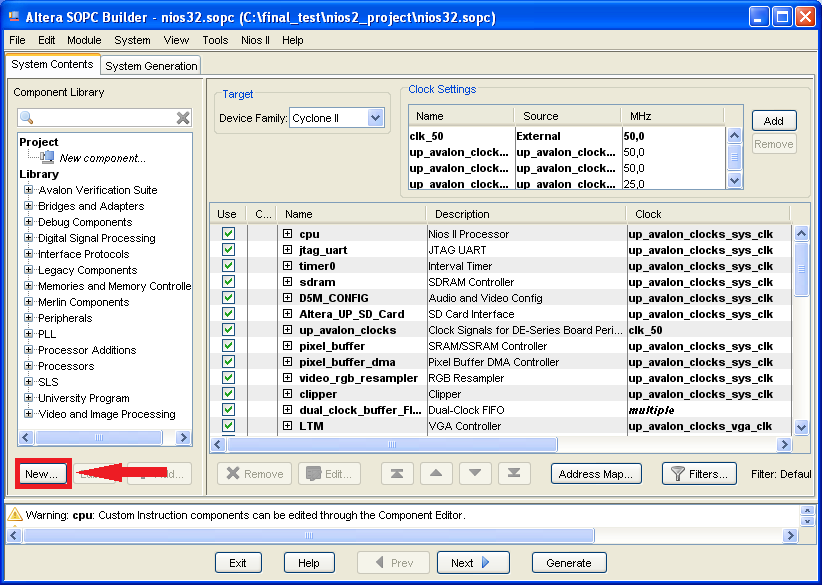The width and height of the screenshot is (822, 585).
Task: Uncheck the cpu Use checkbox
Action: tap(228, 234)
